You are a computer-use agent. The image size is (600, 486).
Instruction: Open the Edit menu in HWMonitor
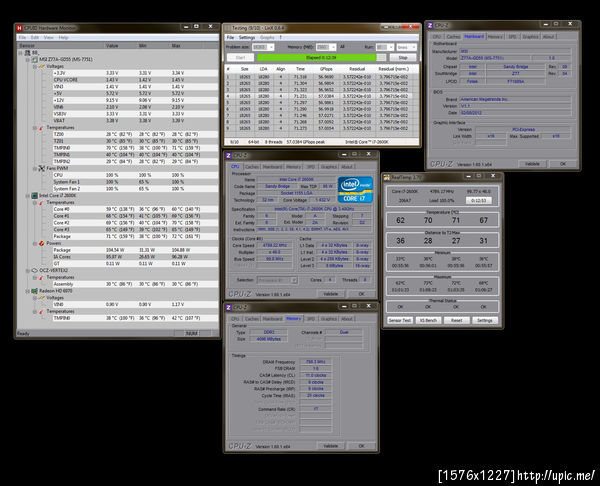pos(35,38)
